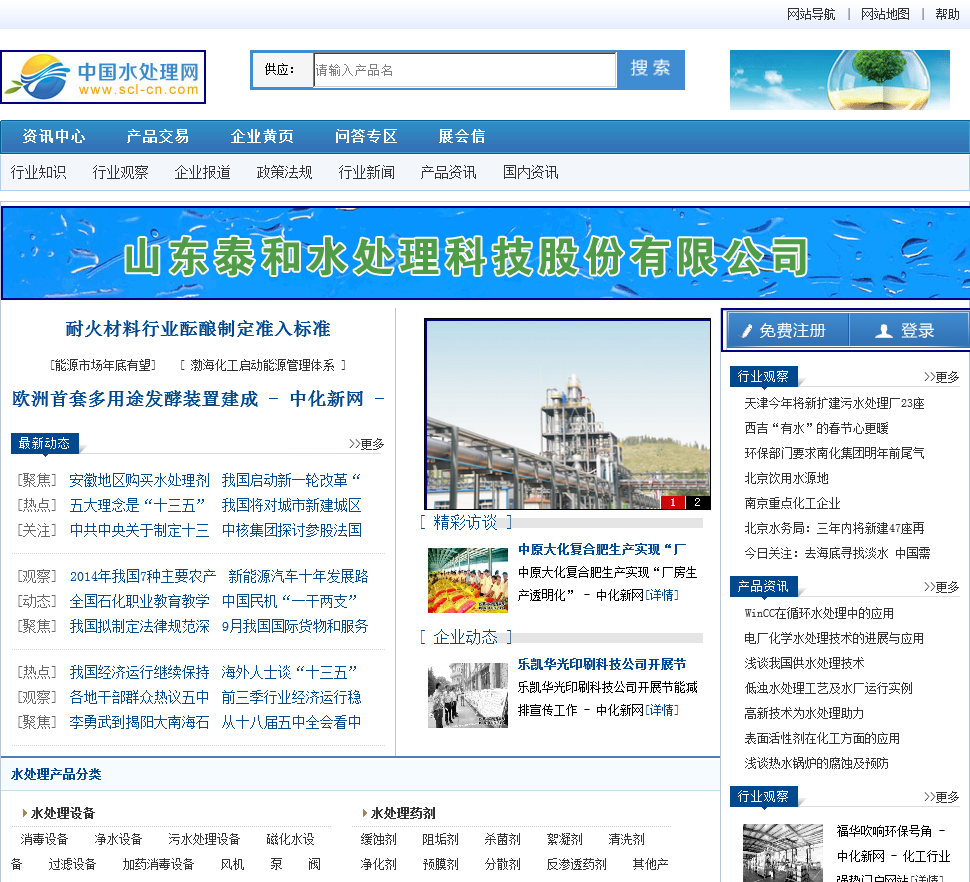Click the 中国水处理网 site logo

click(103, 77)
